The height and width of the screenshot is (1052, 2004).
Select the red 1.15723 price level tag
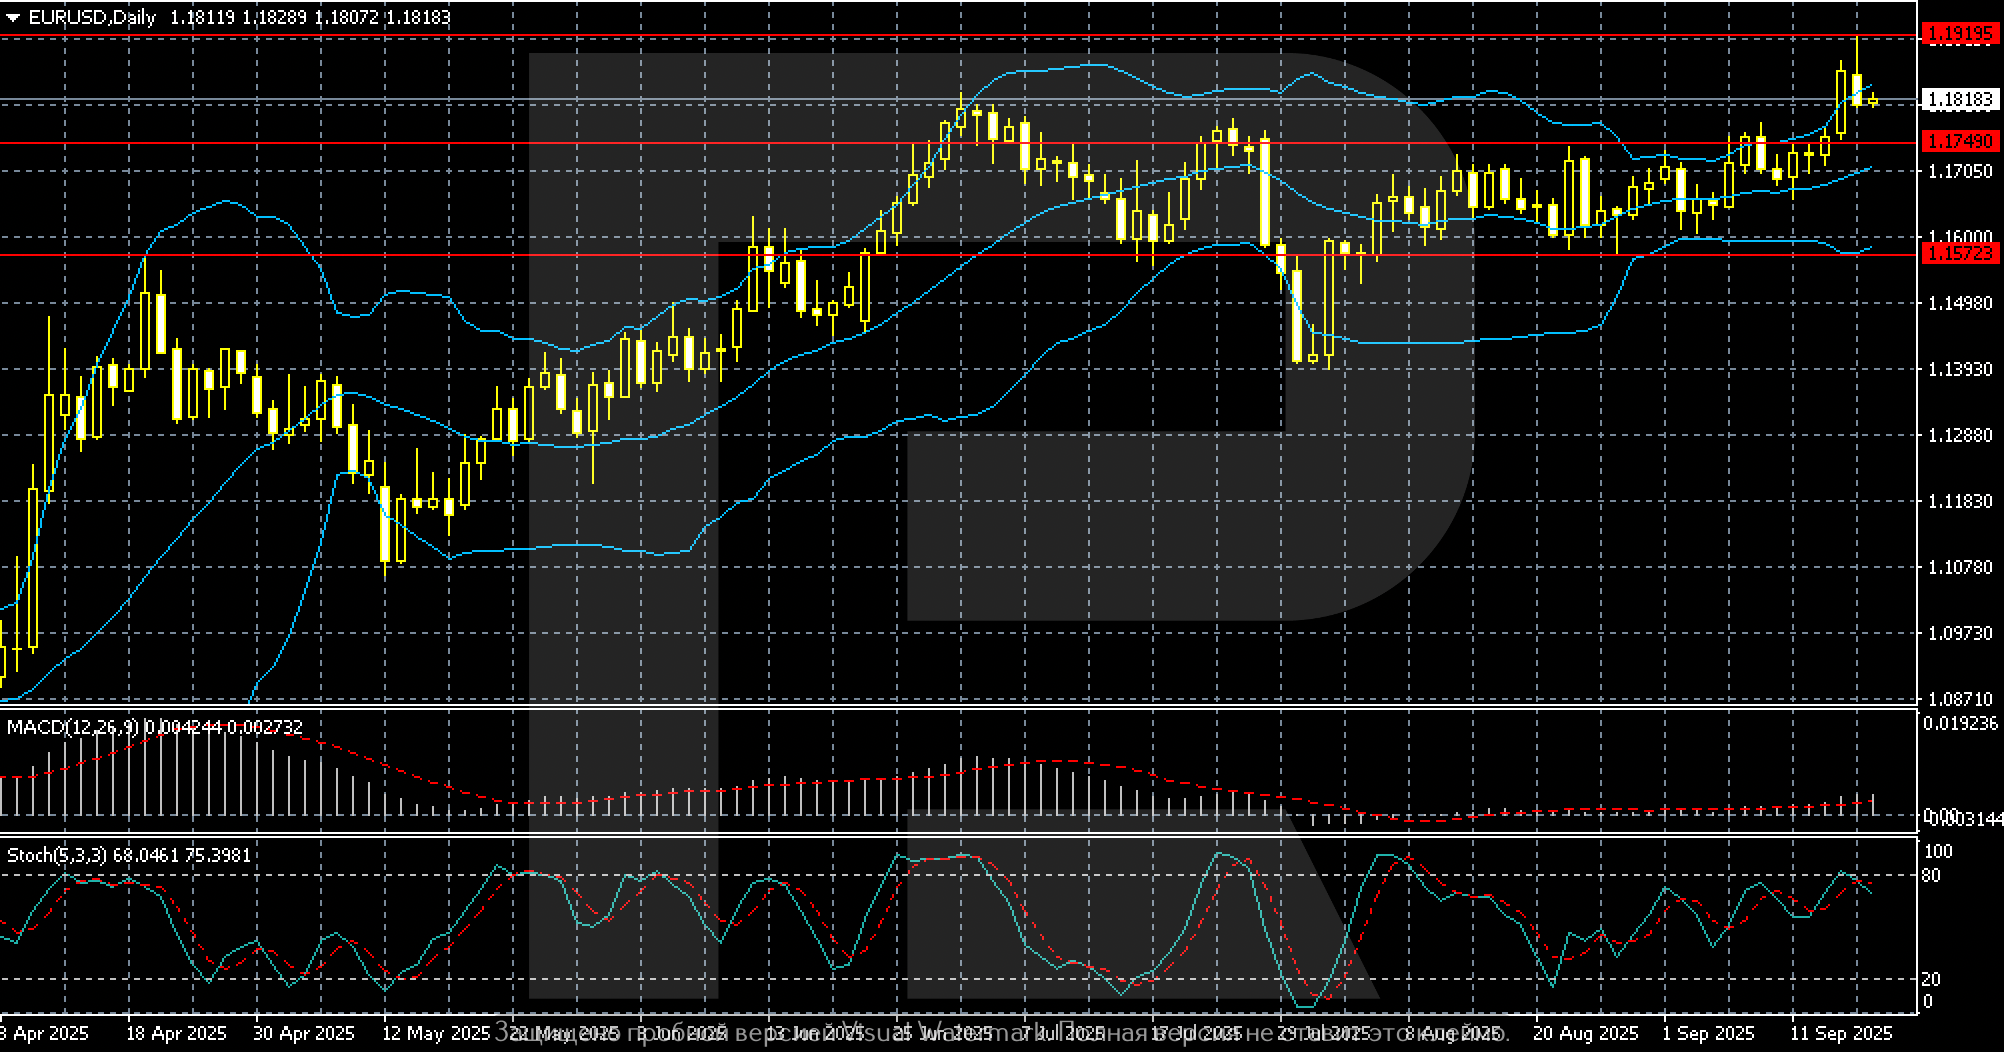point(1960,254)
